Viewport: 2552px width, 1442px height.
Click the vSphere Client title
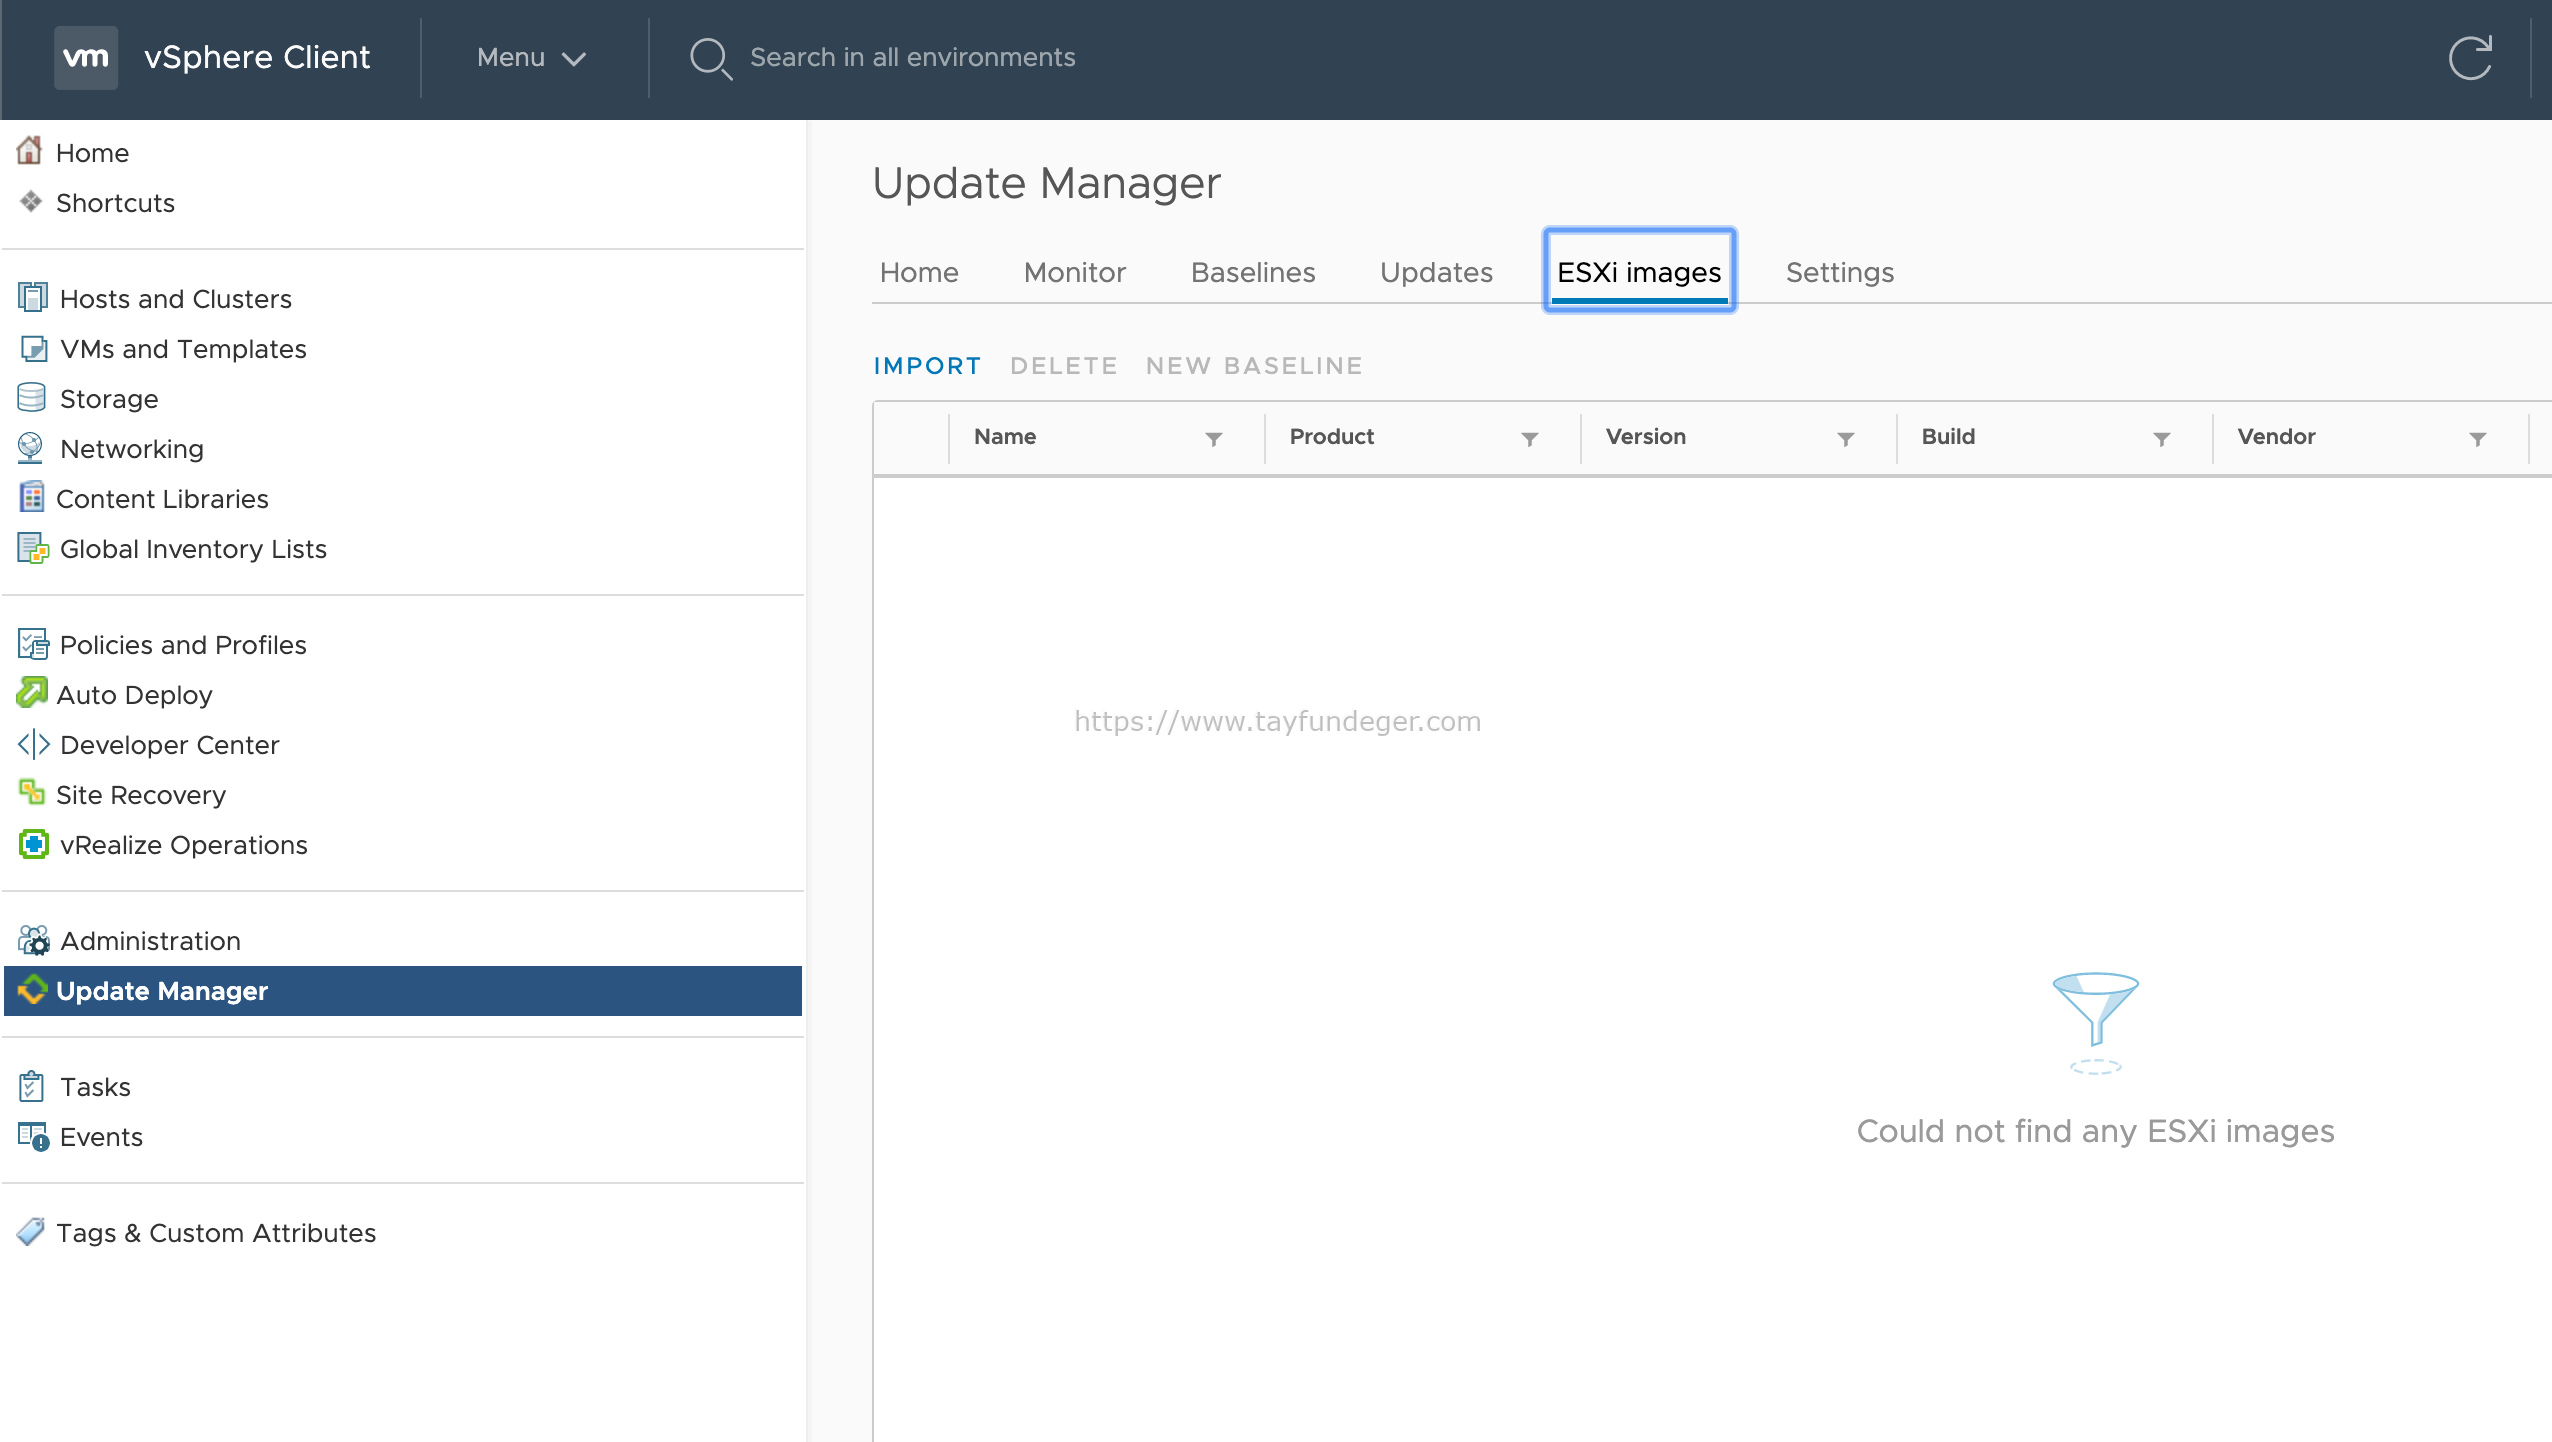coord(257,58)
